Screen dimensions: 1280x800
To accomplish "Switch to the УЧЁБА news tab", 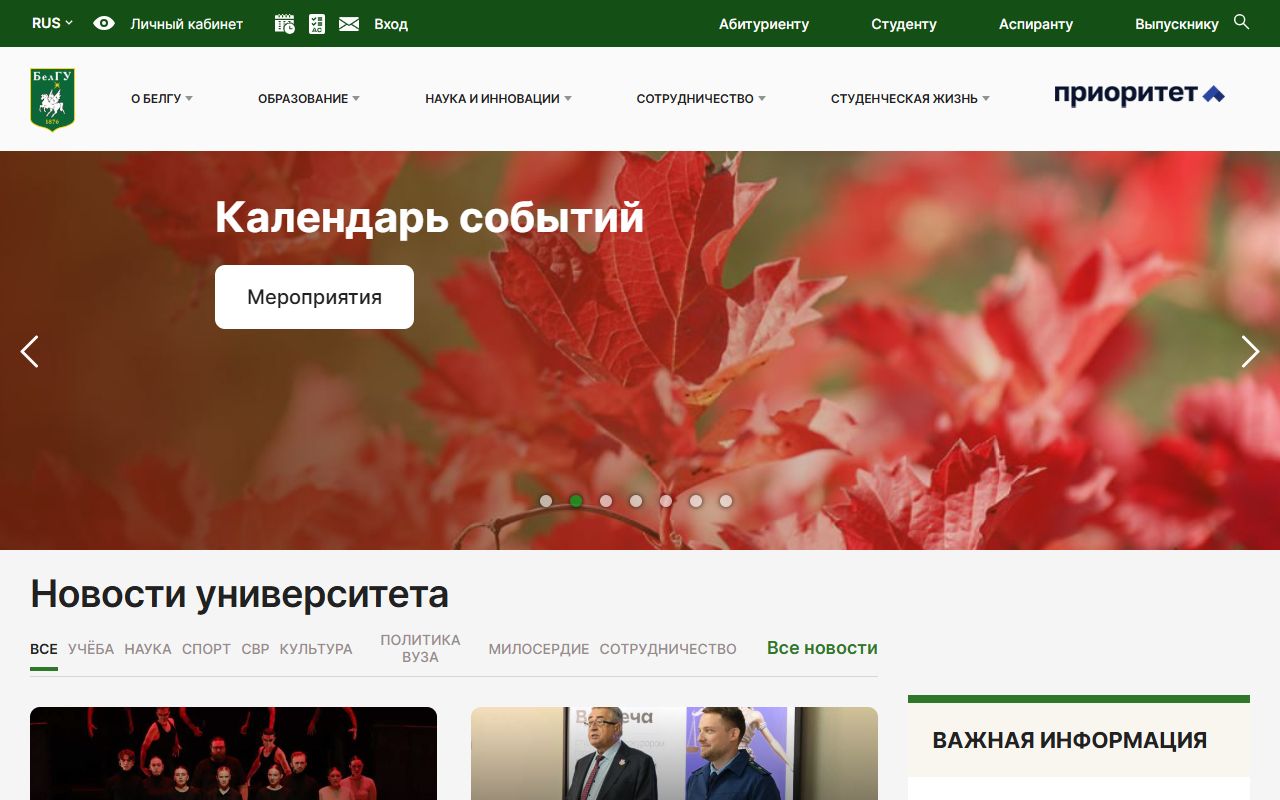I will [x=91, y=649].
